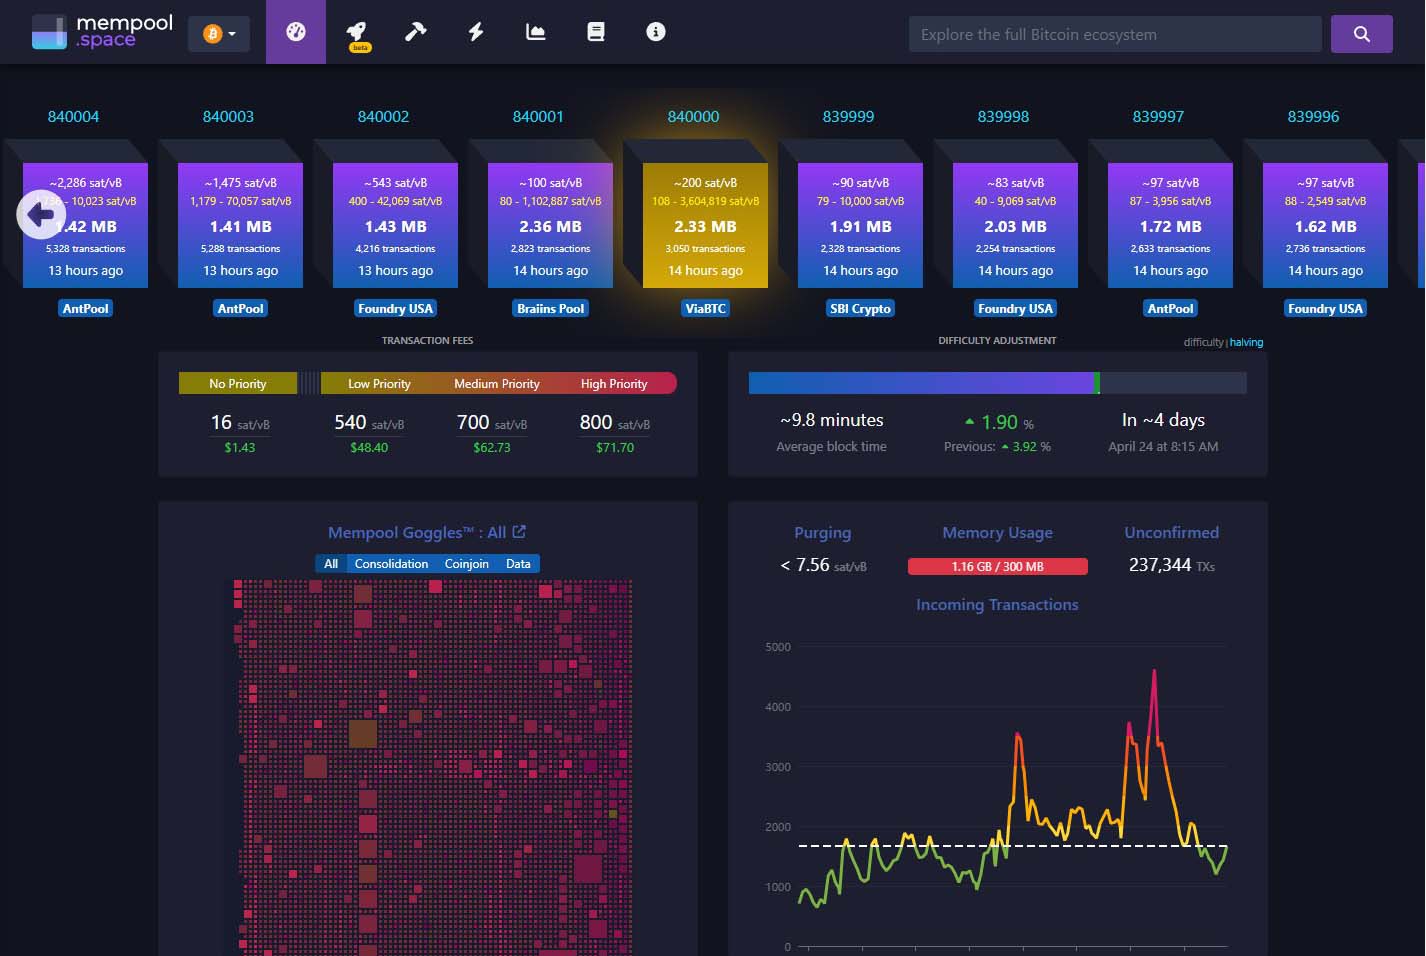The image size is (1426, 956).
Task: Switch to the difficulty view
Action: pos(1203,342)
